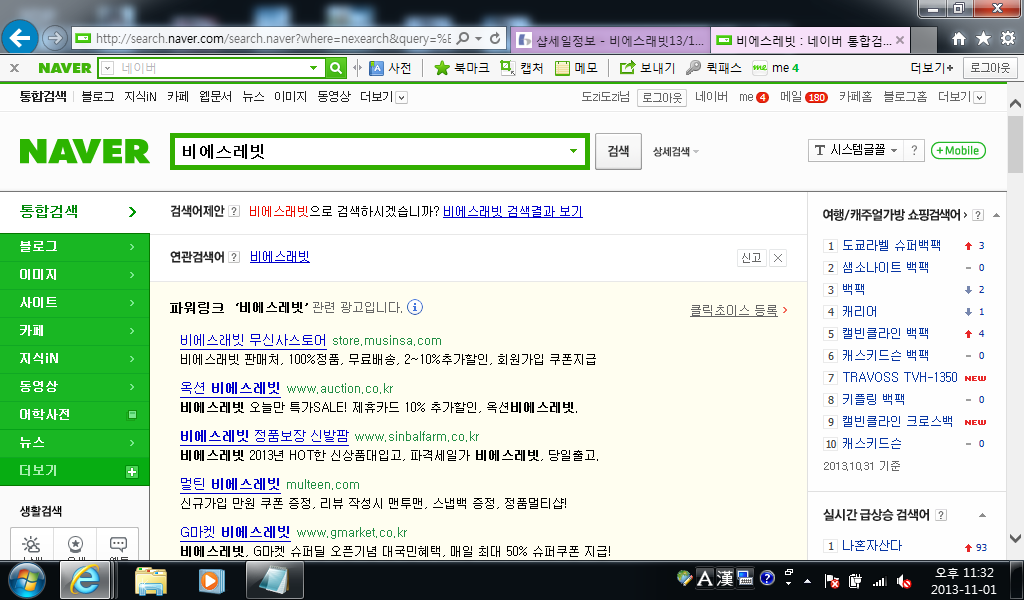
Task: Click the muted volume icon in the tray
Action: (x=904, y=580)
